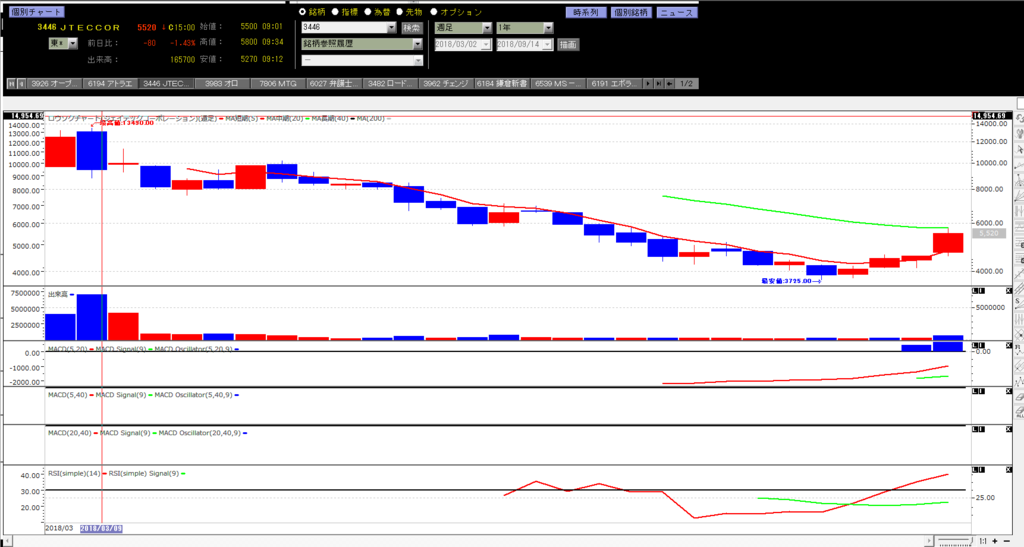Open the 2018/03/02 start date dropdown
Image resolution: width=1024 pixels, height=547 pixels.
(486, 44)
